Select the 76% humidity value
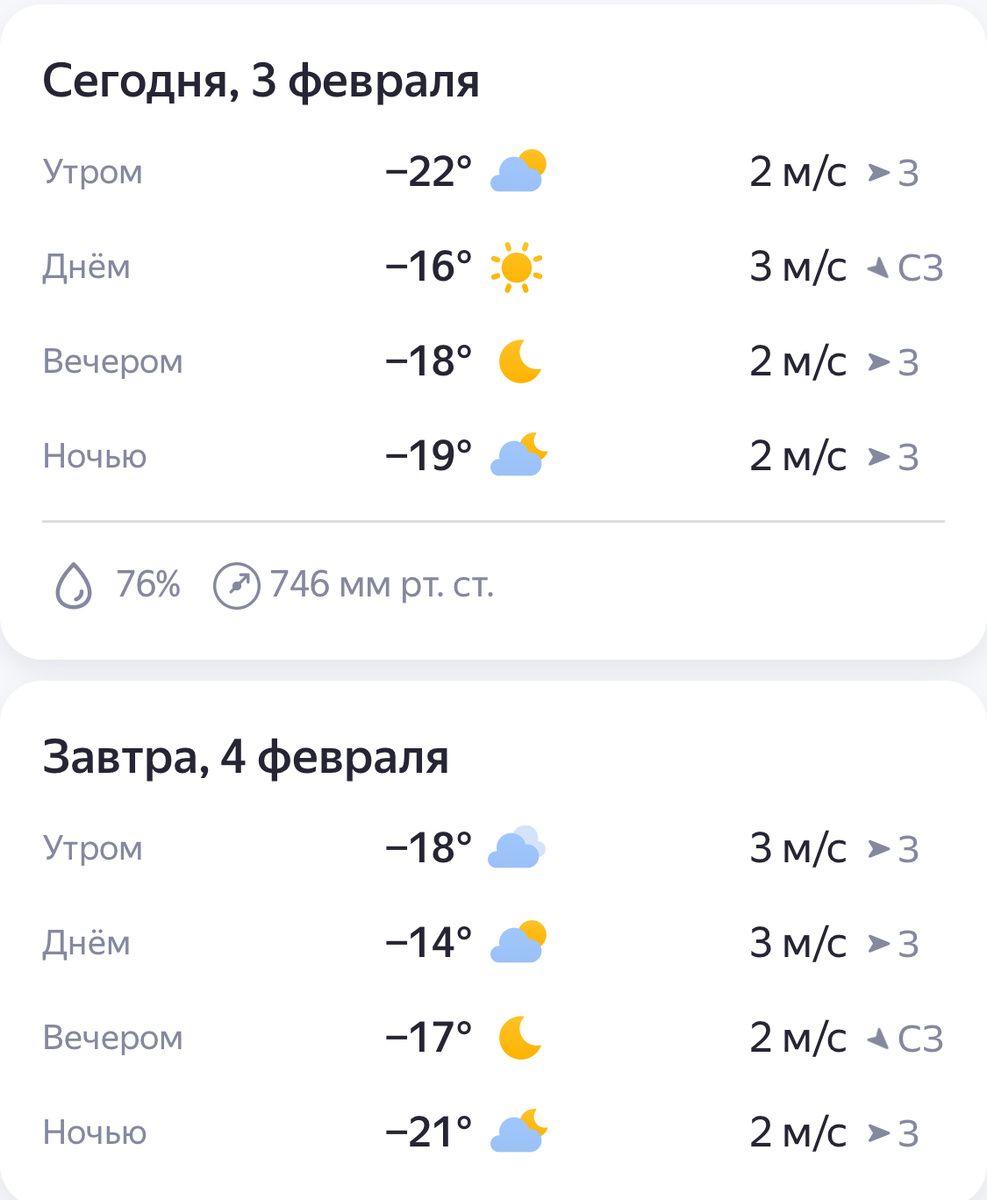Viewport: 987px width, 1200px height. [x=148, y=584]
